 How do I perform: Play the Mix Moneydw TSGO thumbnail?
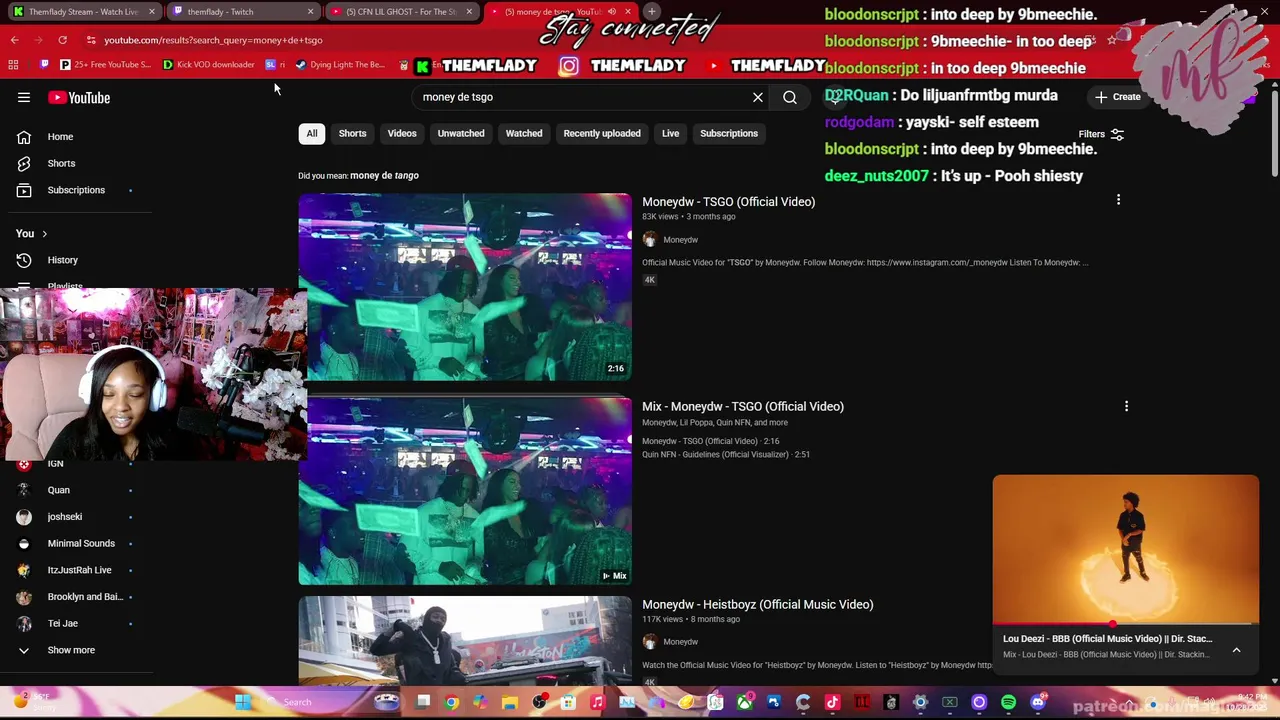465,491
